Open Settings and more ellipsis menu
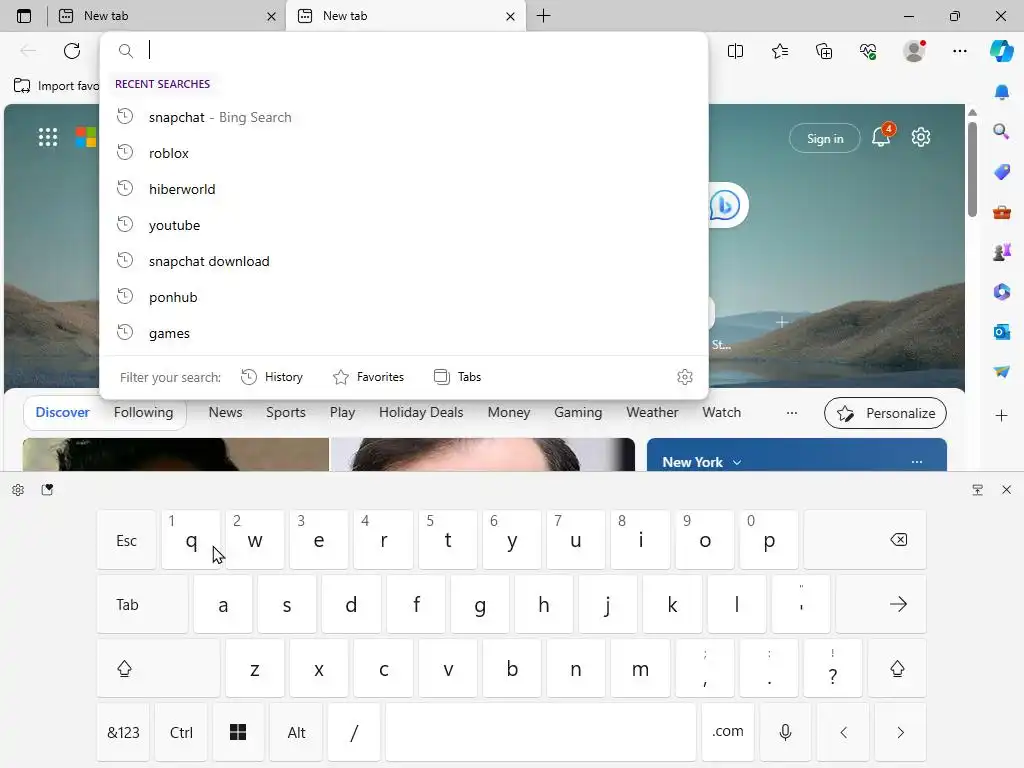Image resolution: width=1024 pixels, height=768 pixels. tap(959, 51)
